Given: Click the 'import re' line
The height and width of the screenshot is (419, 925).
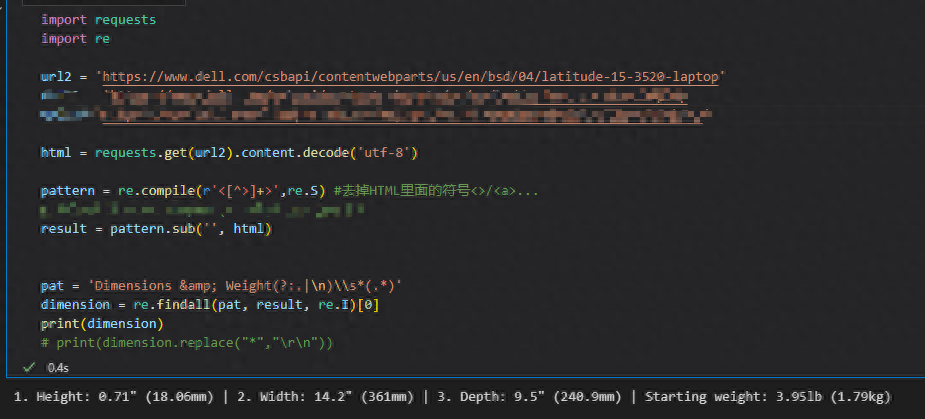Looking at the screenshot, I should click(75, 38).
